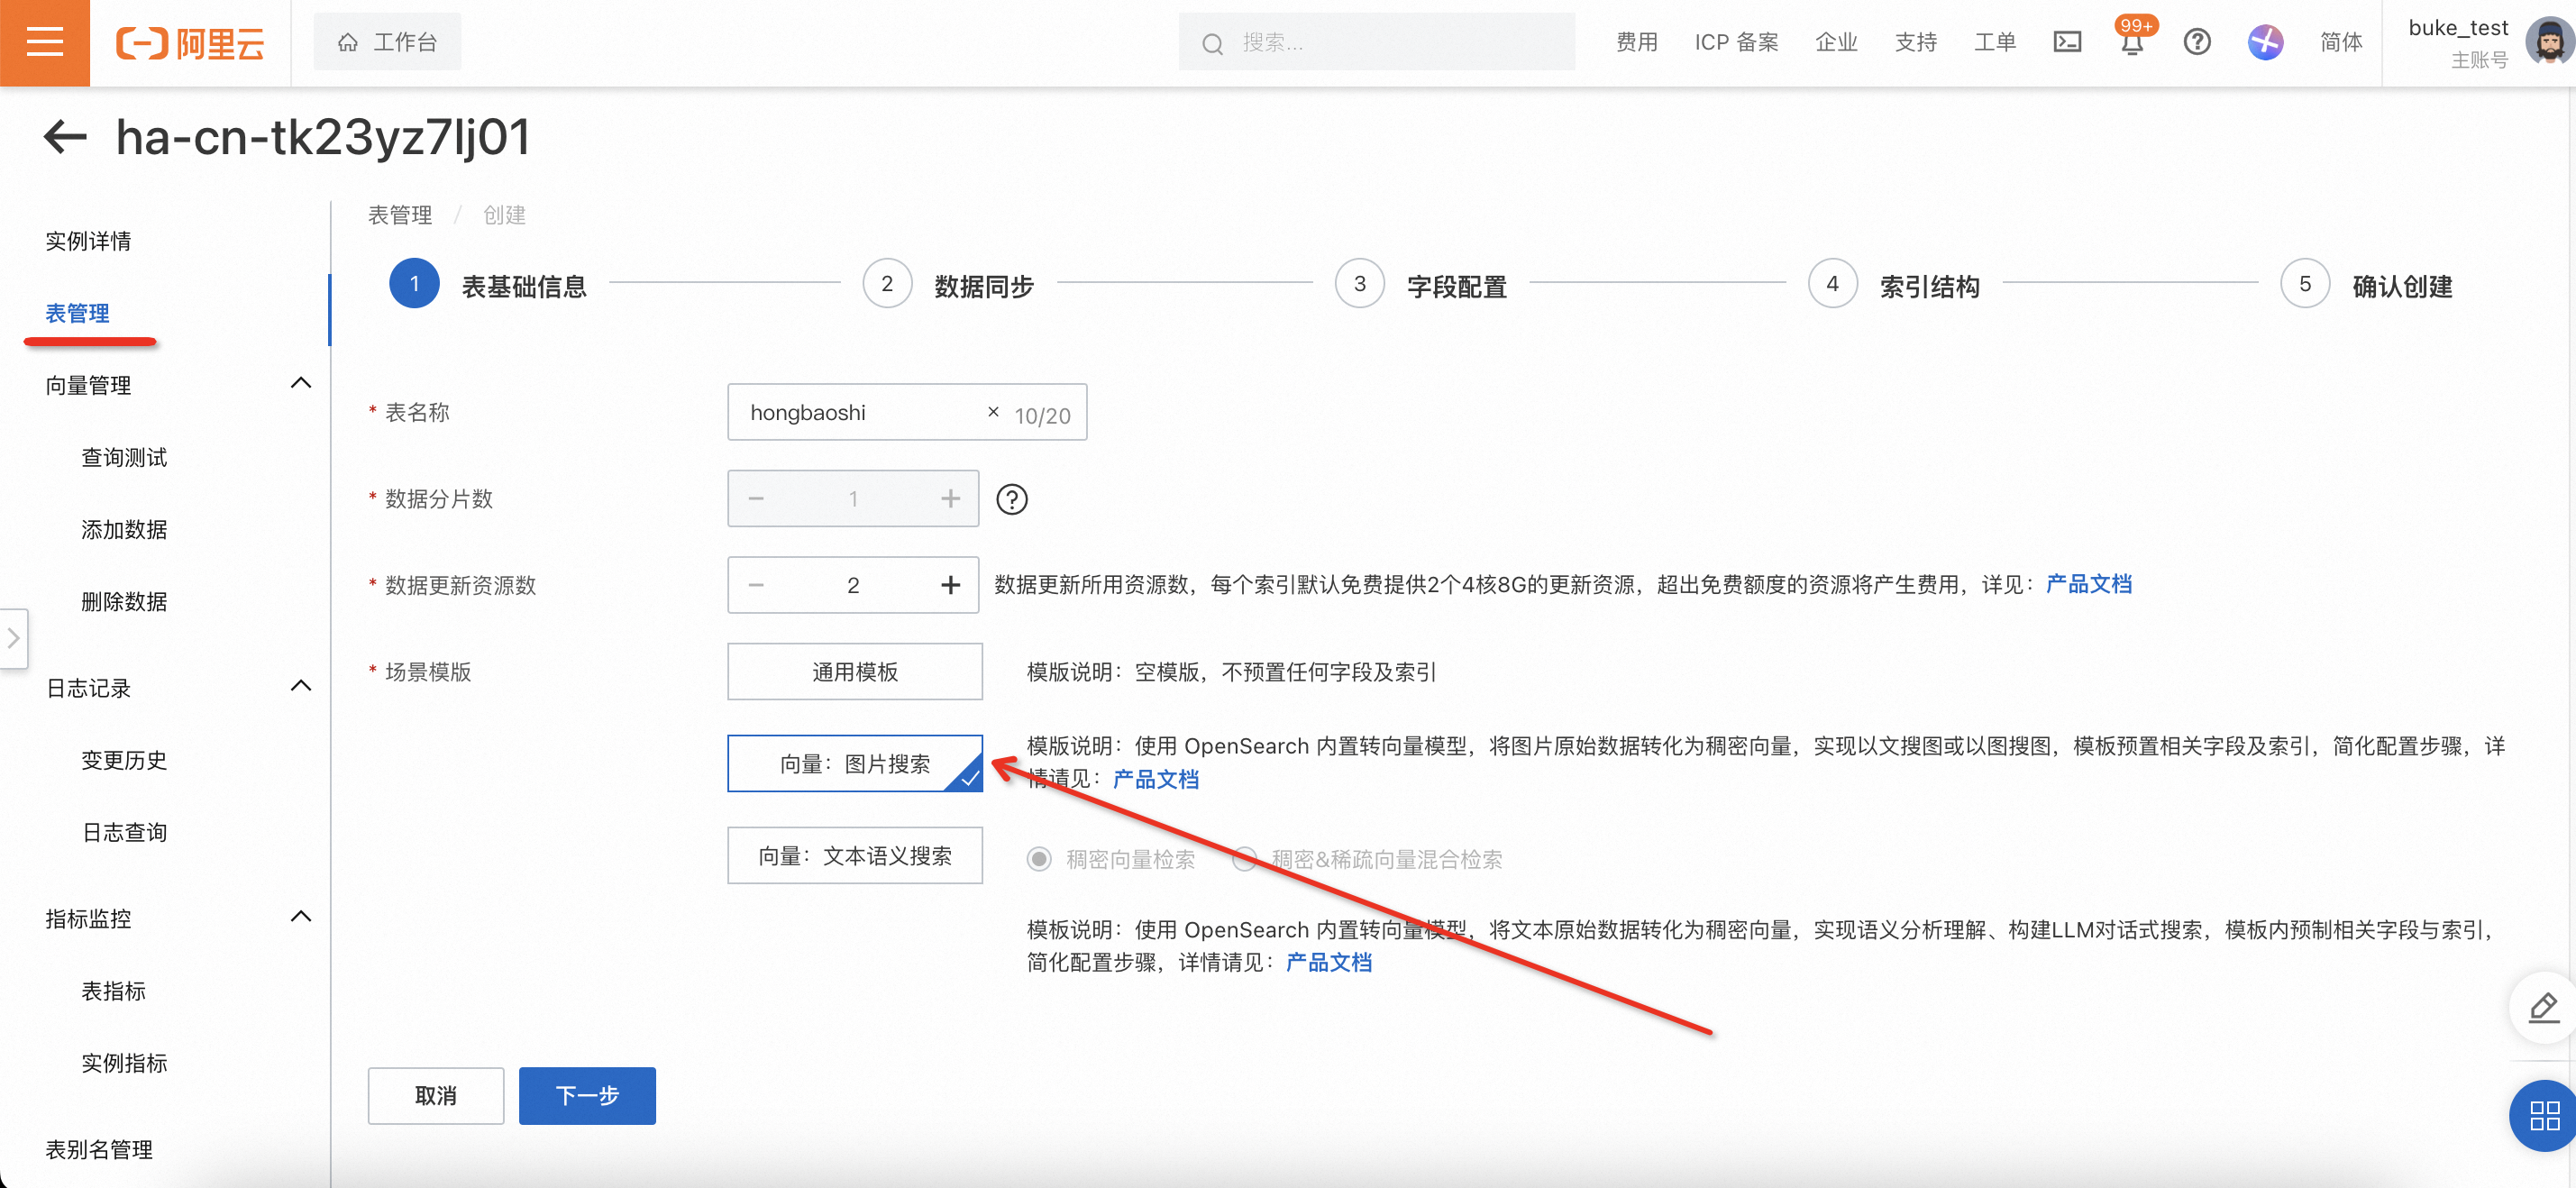This screenshot has height=1188, width=2576.
Task: Open the hamburger navigation menu
Action: pos(44,42)
